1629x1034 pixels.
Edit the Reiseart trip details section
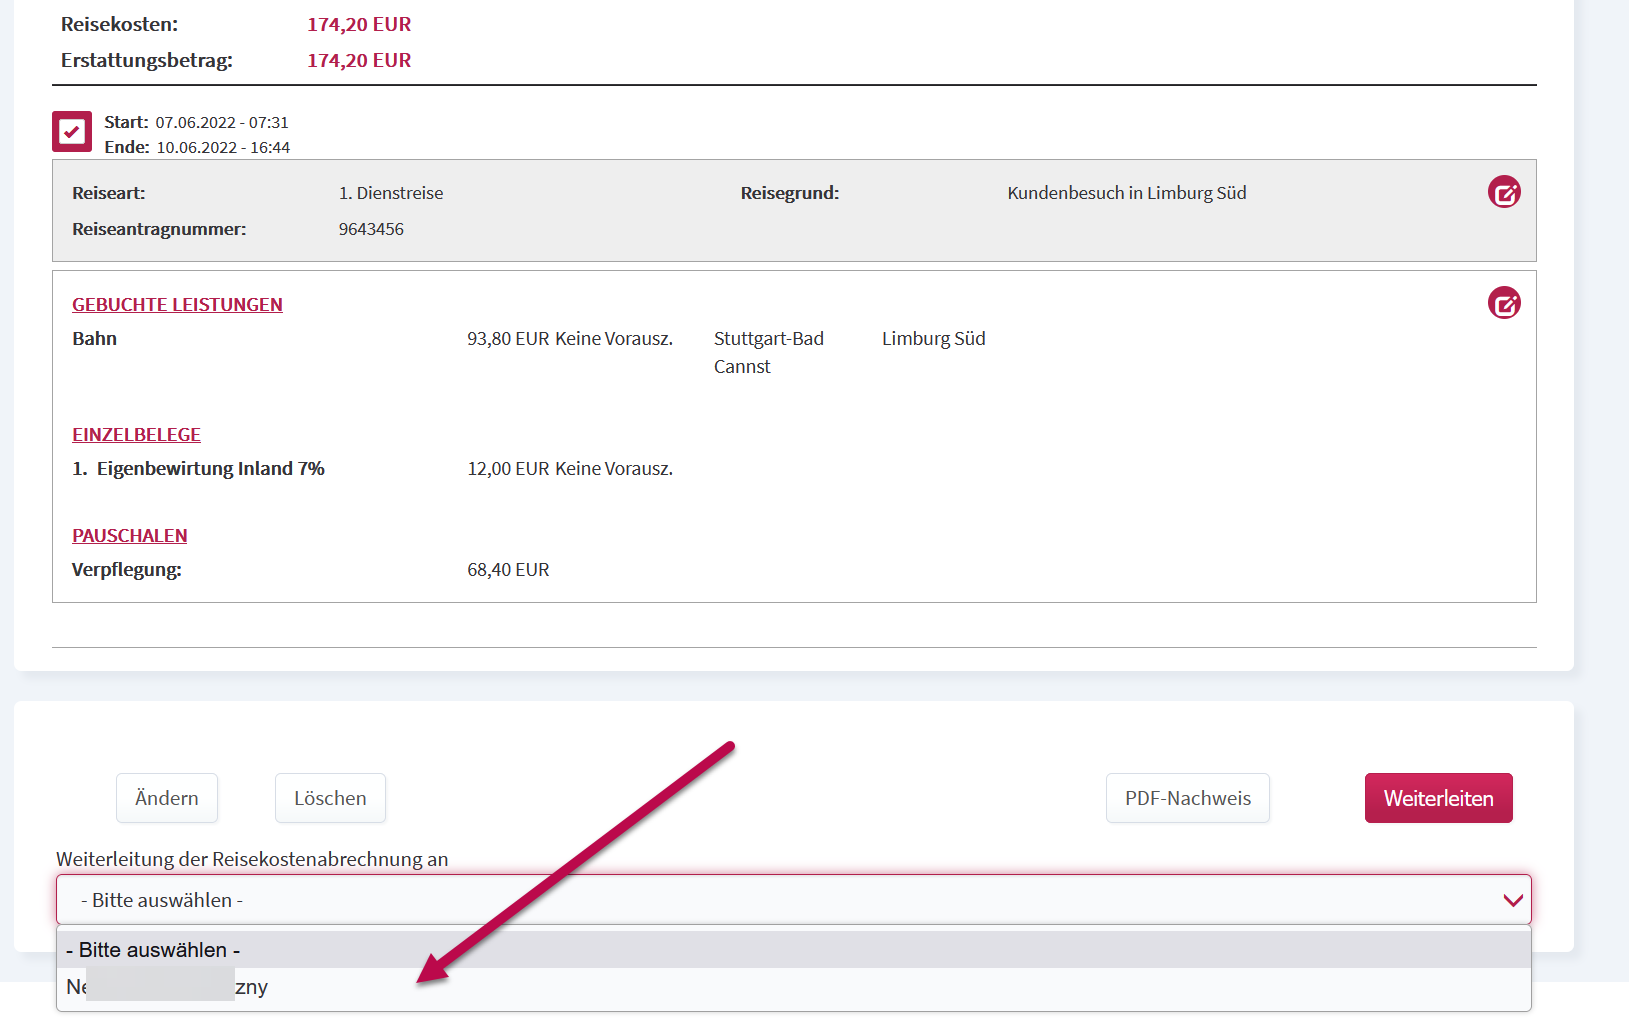[x=1504, y=192]
